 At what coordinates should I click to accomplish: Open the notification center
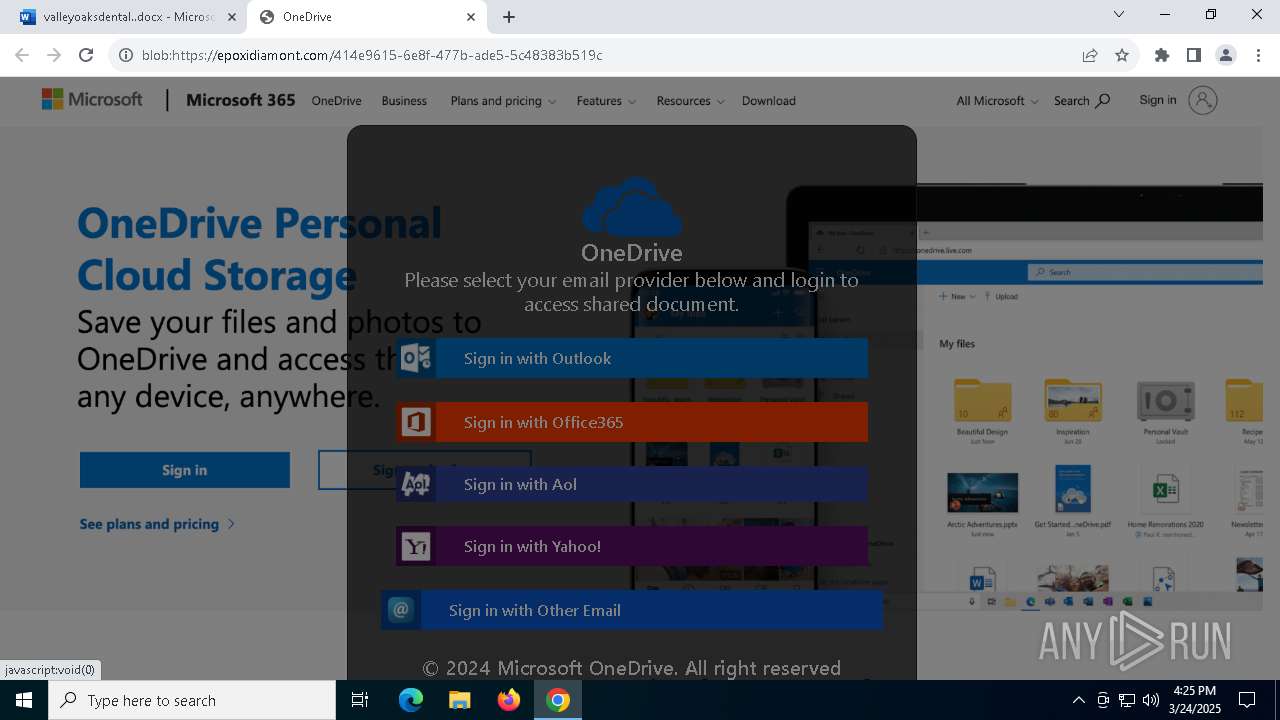(x=1247, y=700)
